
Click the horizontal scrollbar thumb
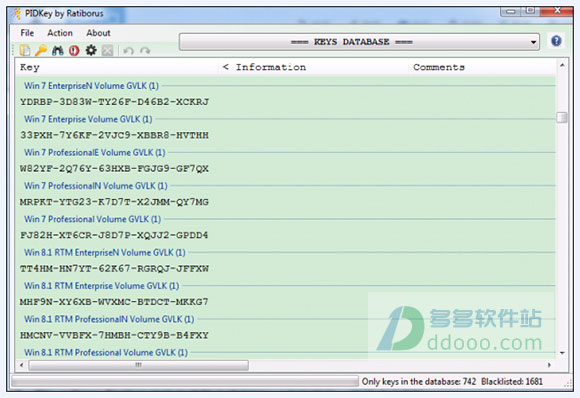[138, 365]
